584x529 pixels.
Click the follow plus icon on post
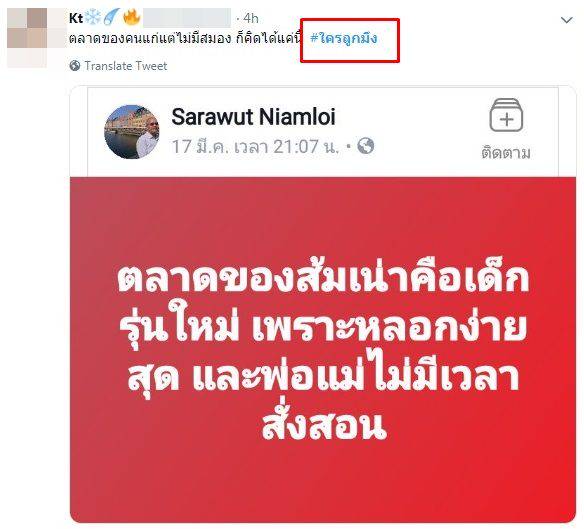click(506, 115)
